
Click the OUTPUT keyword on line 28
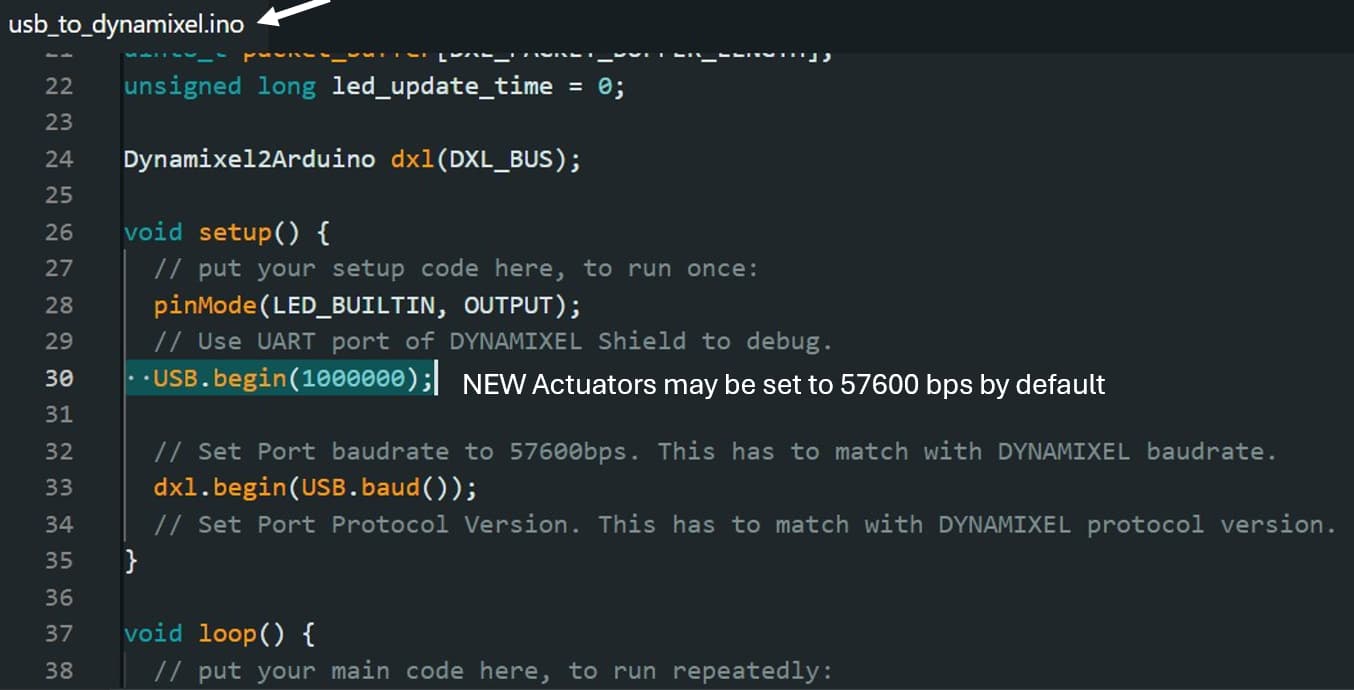click(x=508, y=305)
